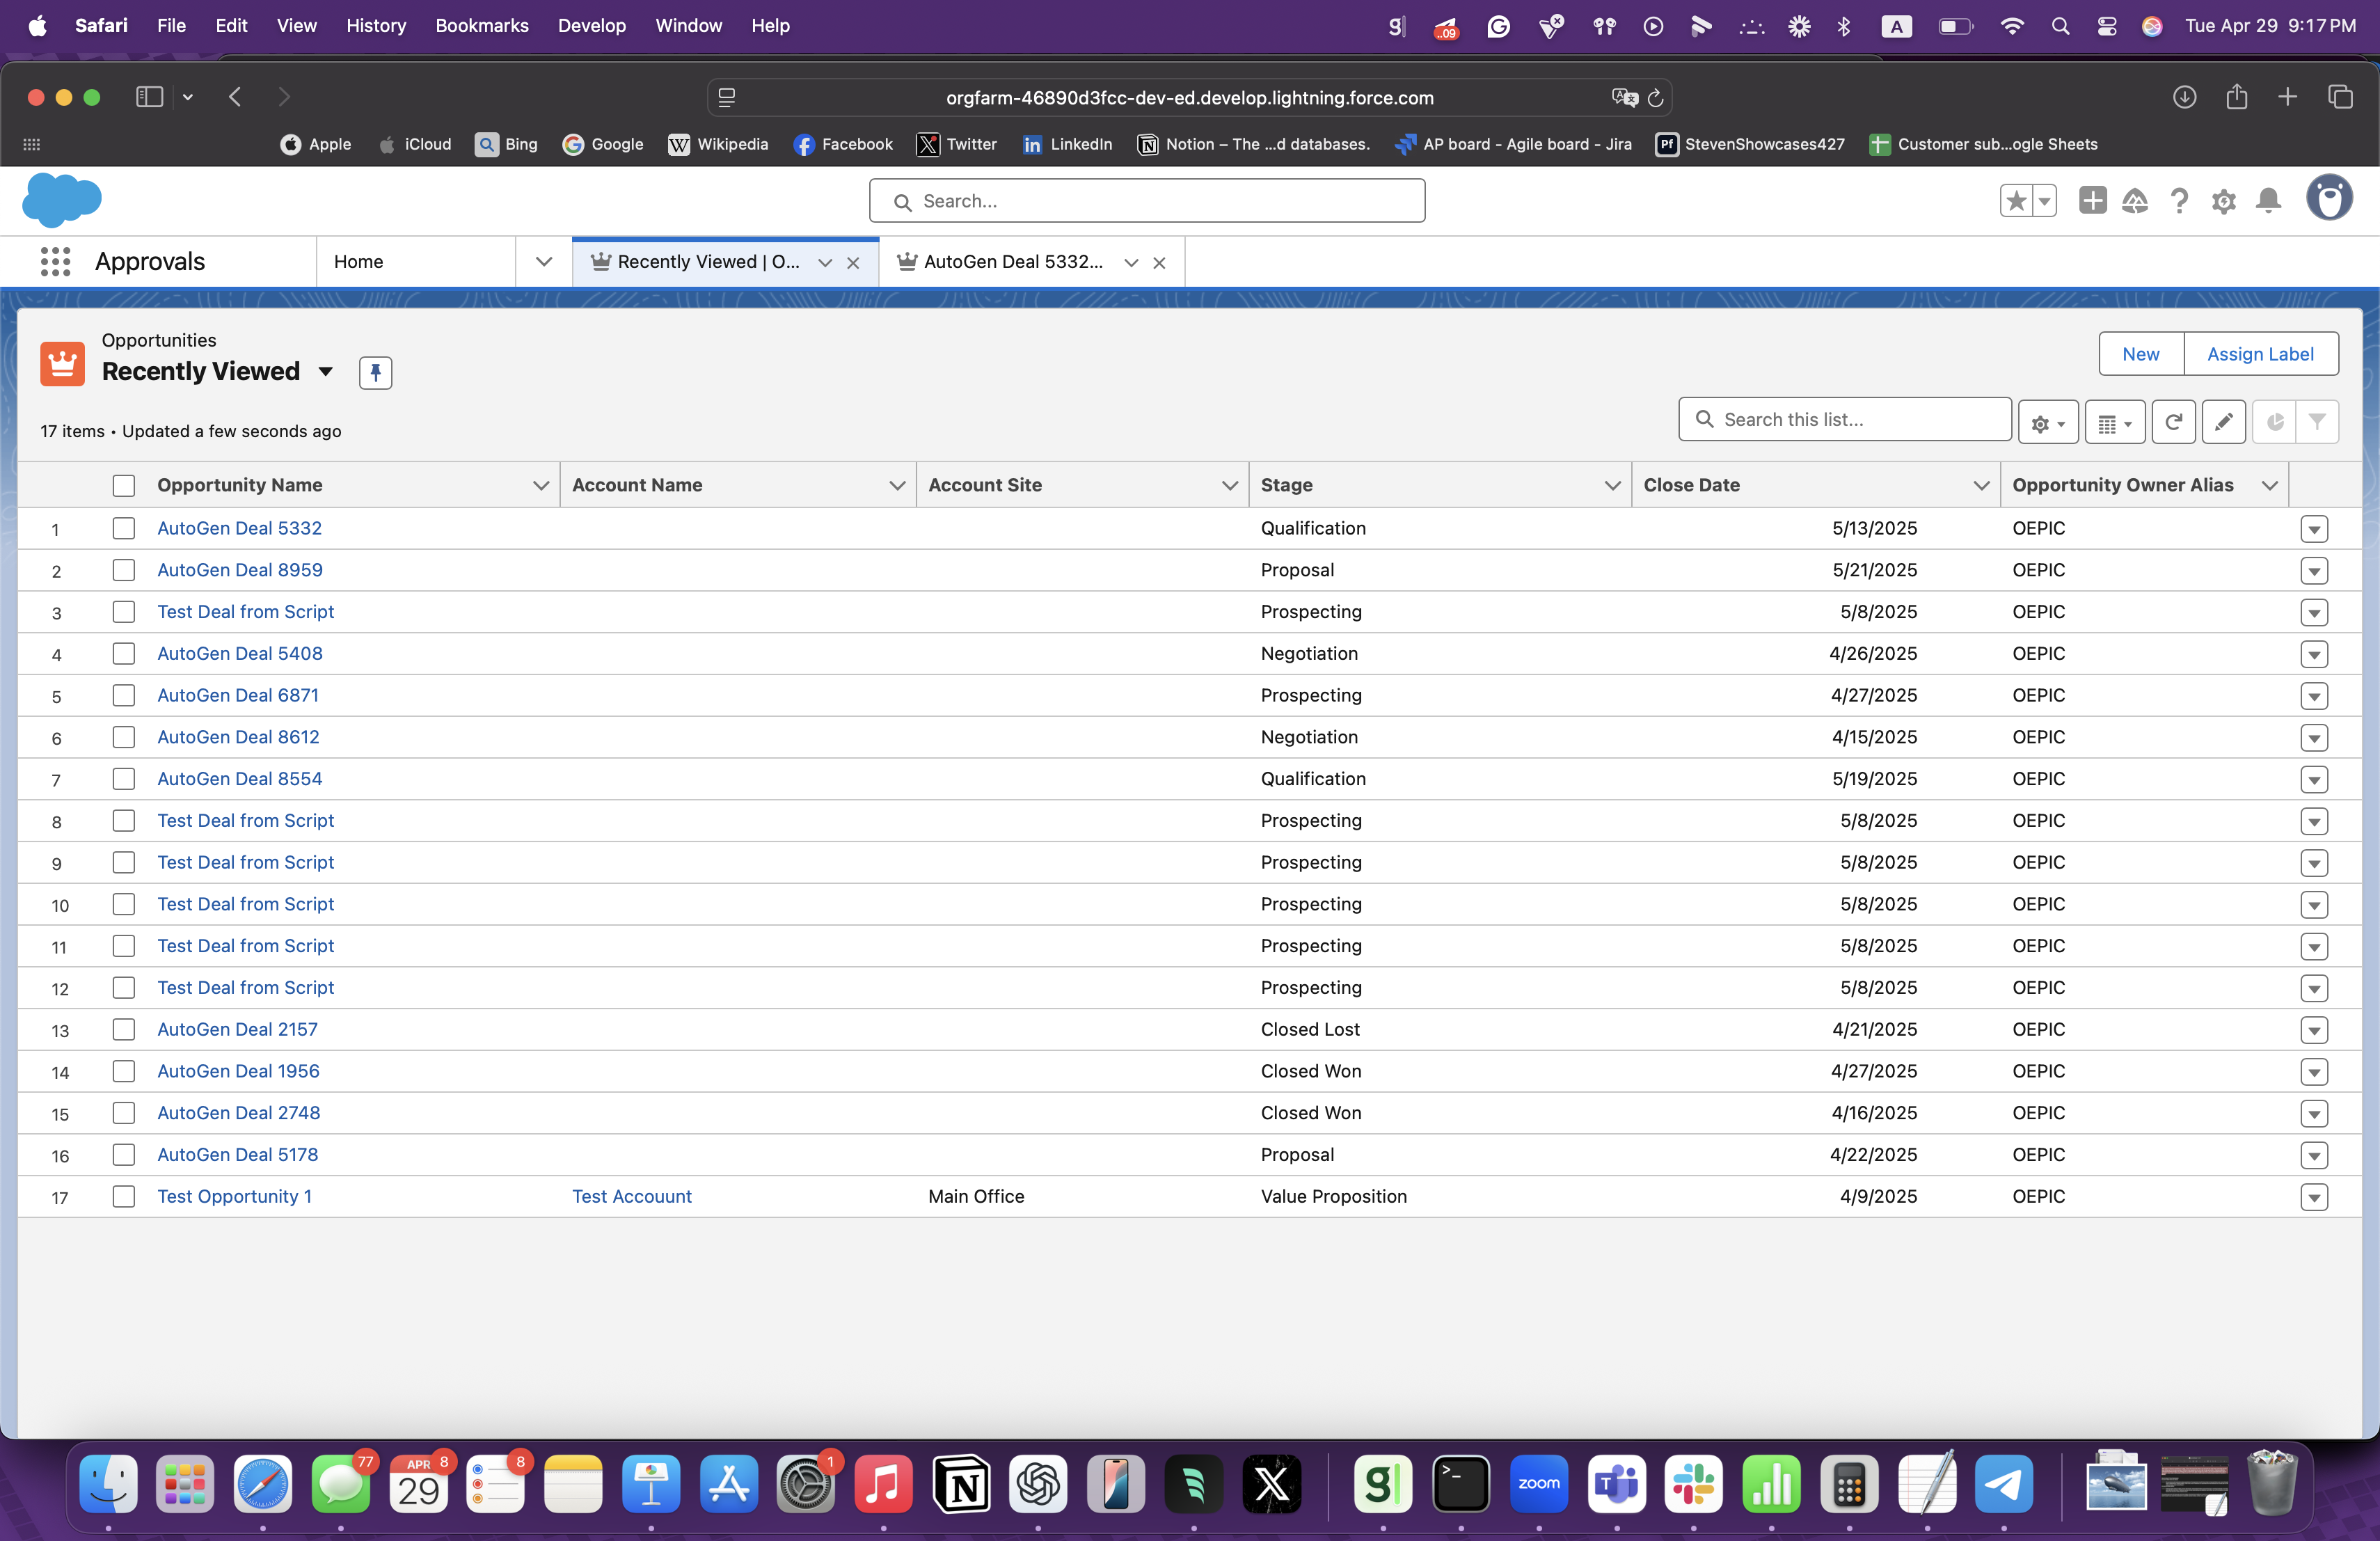
Task: Check the AutoGen Deal 5332 row checkbox
Action: point(124,529)
